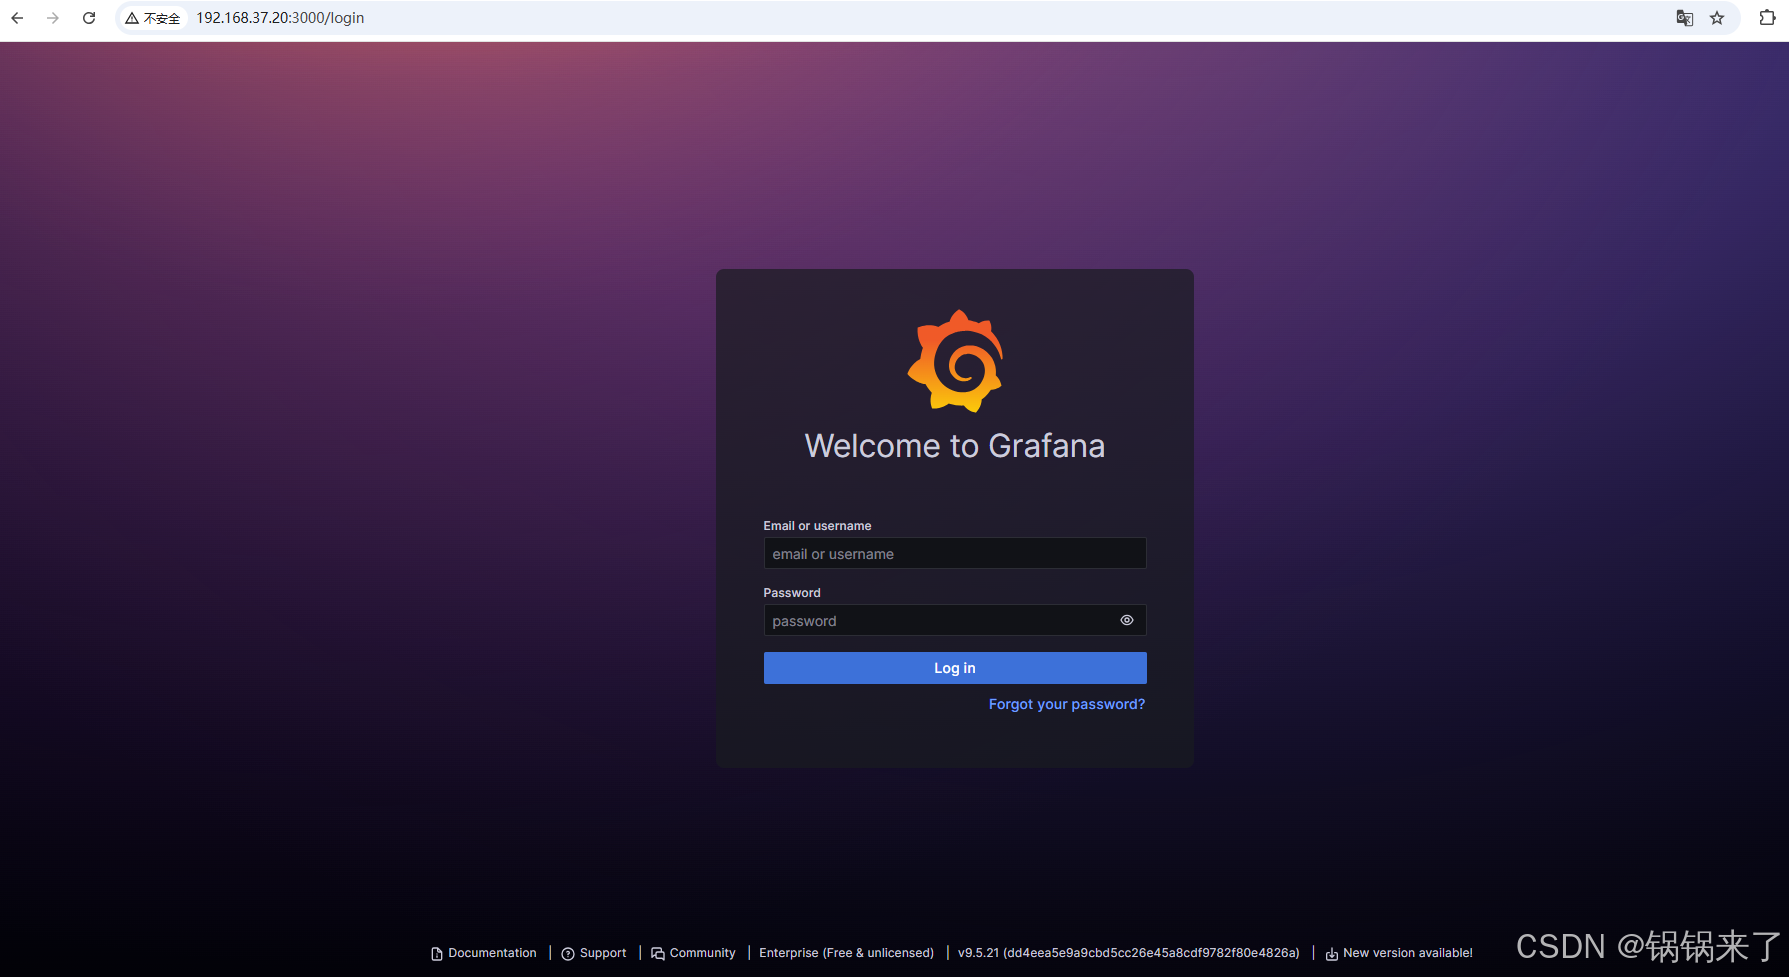Open the Forgot your password link

[x=1067, y=704]
